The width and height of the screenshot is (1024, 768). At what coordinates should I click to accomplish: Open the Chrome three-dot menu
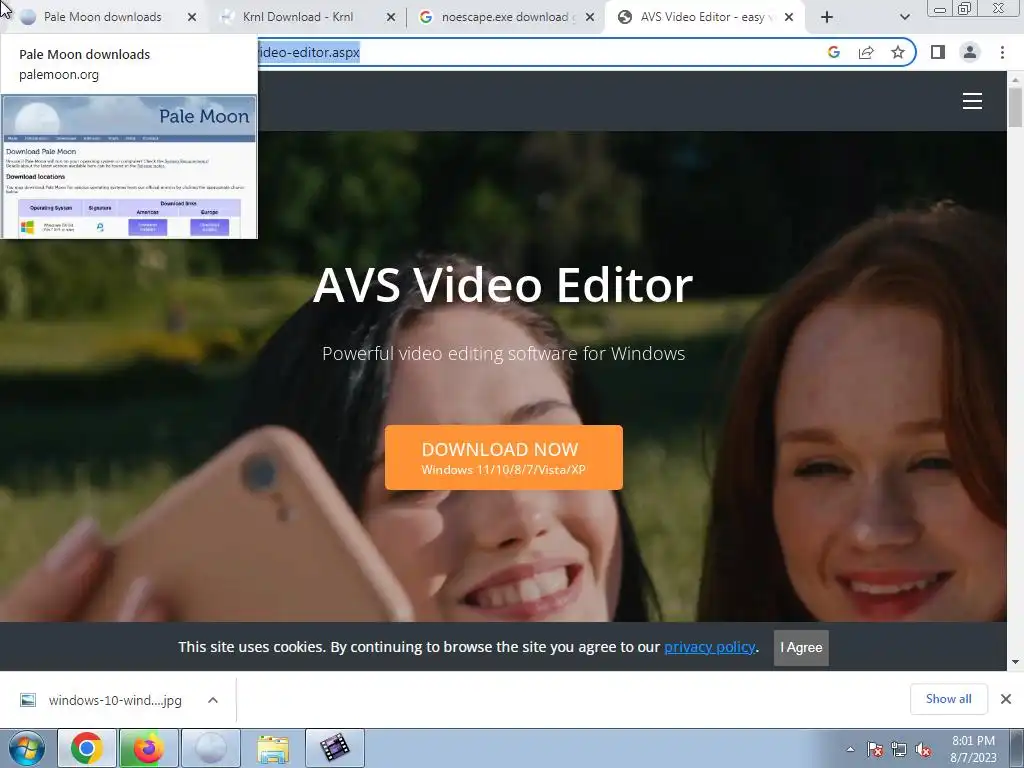(x=1002, y=52)
